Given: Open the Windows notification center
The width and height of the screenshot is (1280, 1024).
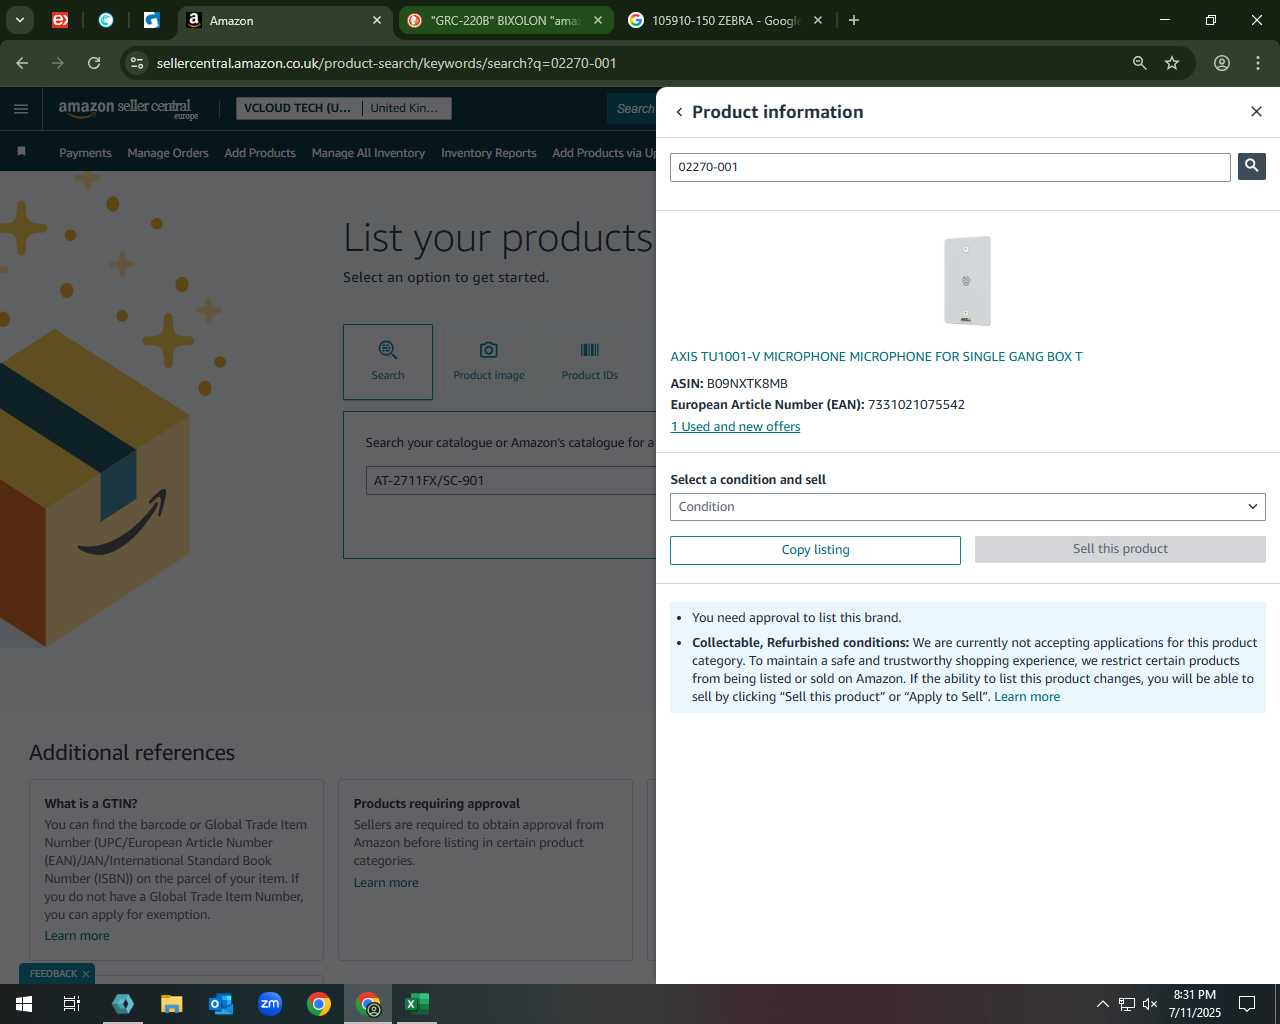Looking at the screenshot, I should tap(1247, 1004).
